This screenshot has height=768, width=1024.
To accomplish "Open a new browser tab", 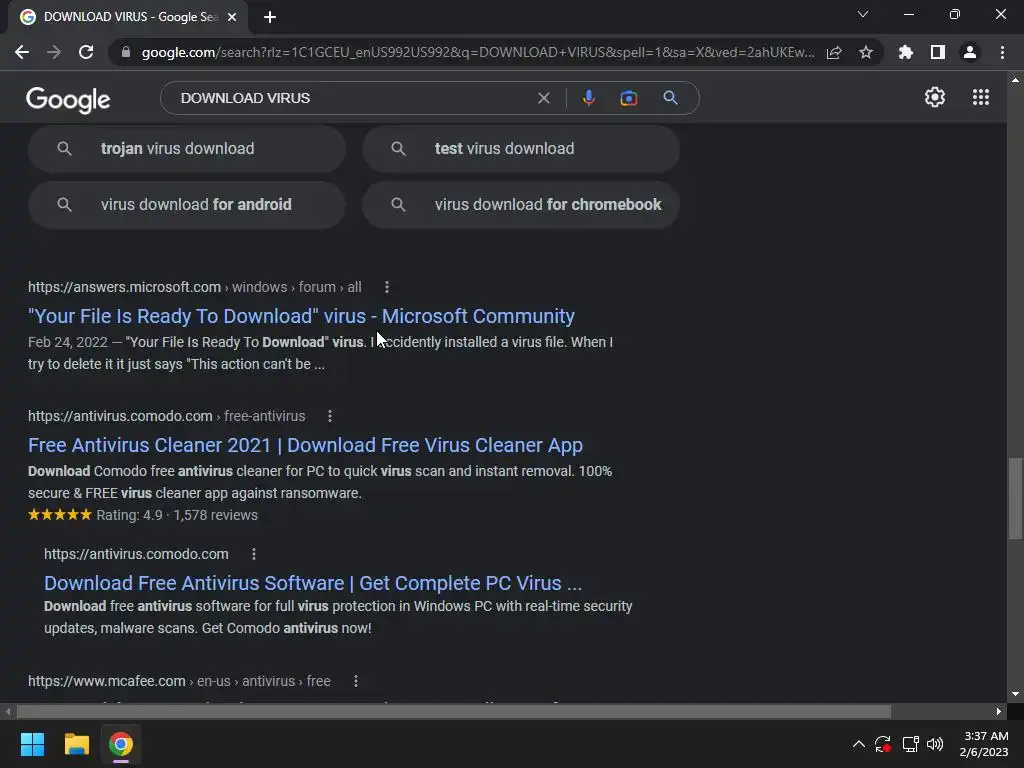I will click(x=270, y=17).
